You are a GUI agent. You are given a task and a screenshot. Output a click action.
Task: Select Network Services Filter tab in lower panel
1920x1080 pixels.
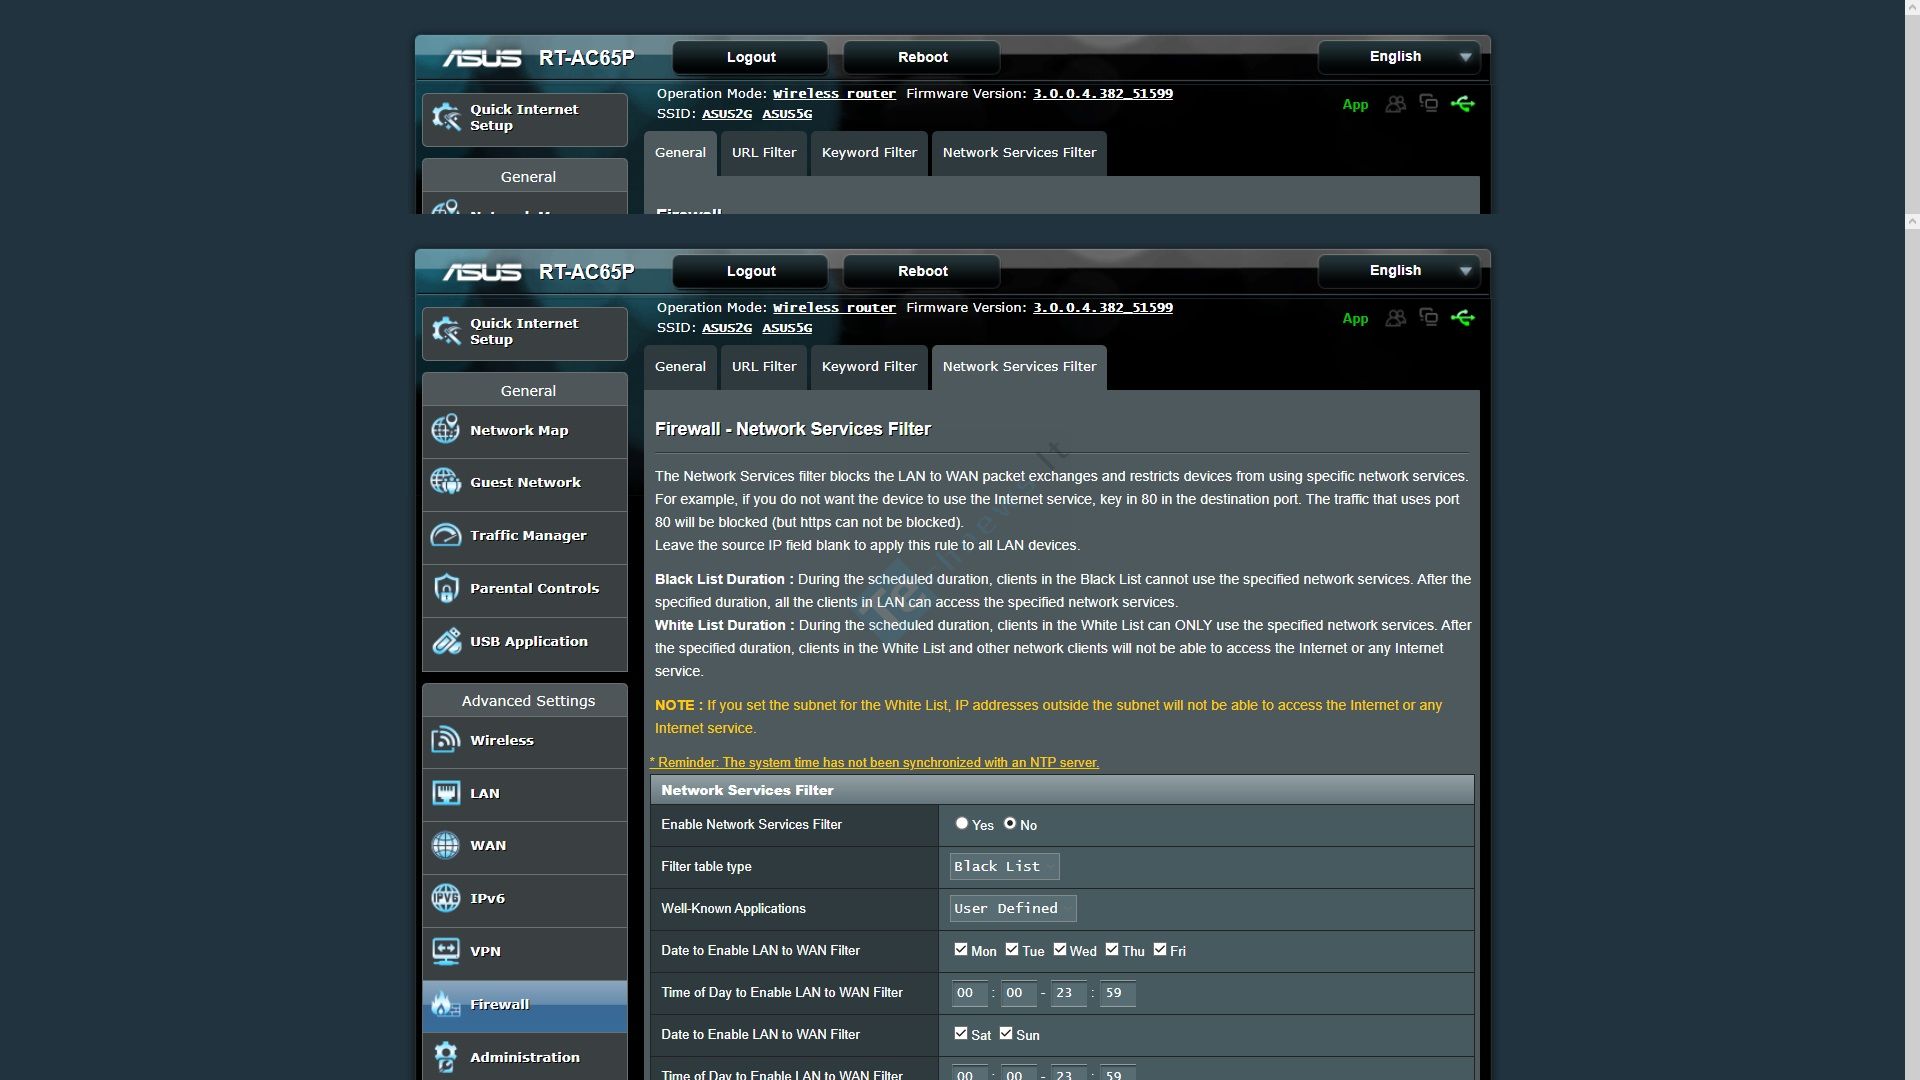click(x=1019, y=367)
